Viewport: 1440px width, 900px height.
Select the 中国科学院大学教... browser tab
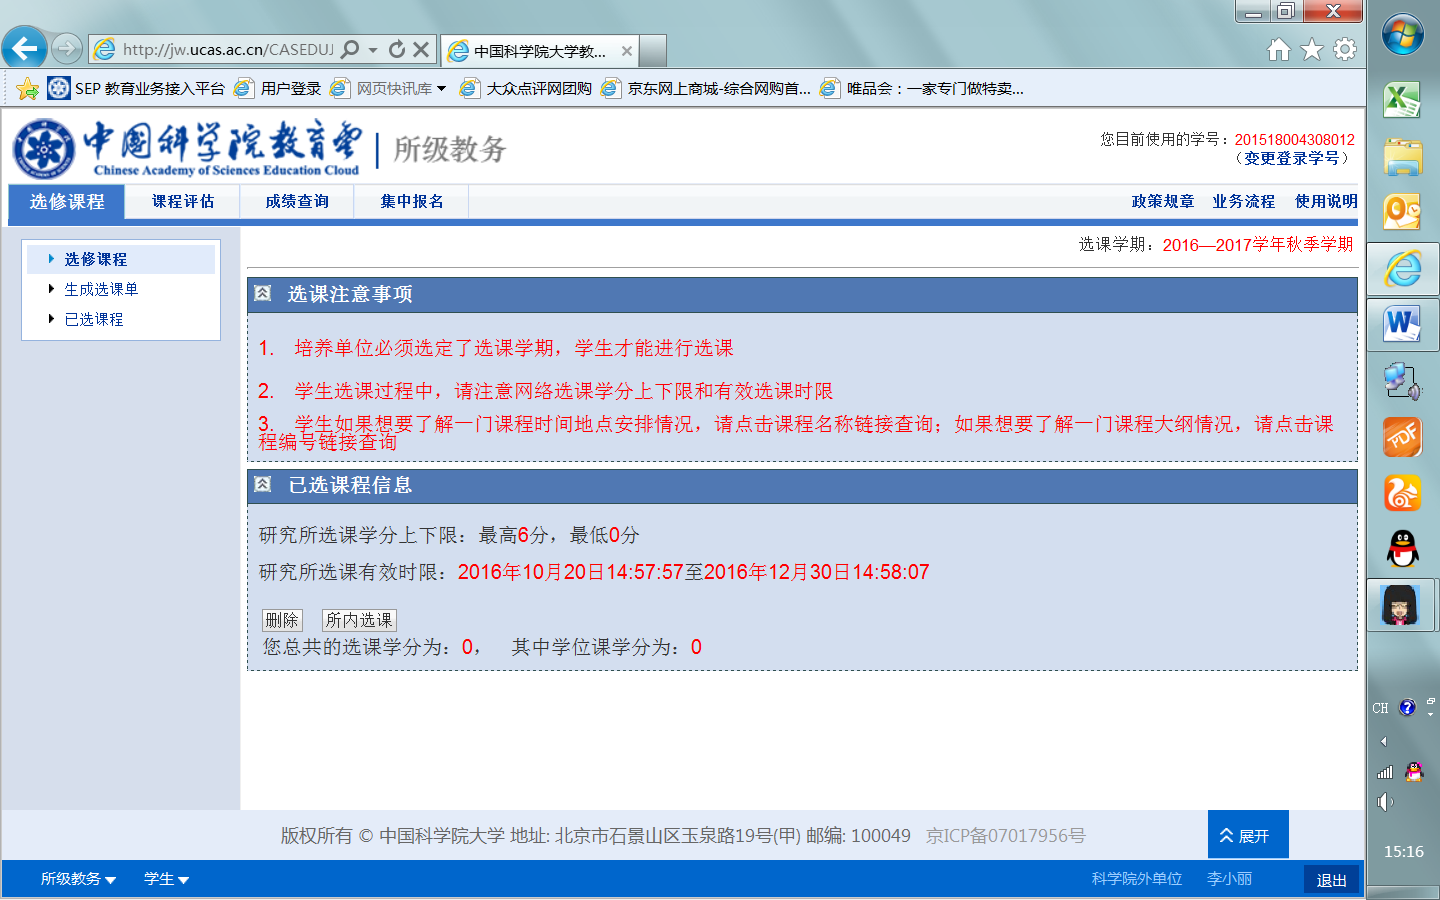point(538,51)
